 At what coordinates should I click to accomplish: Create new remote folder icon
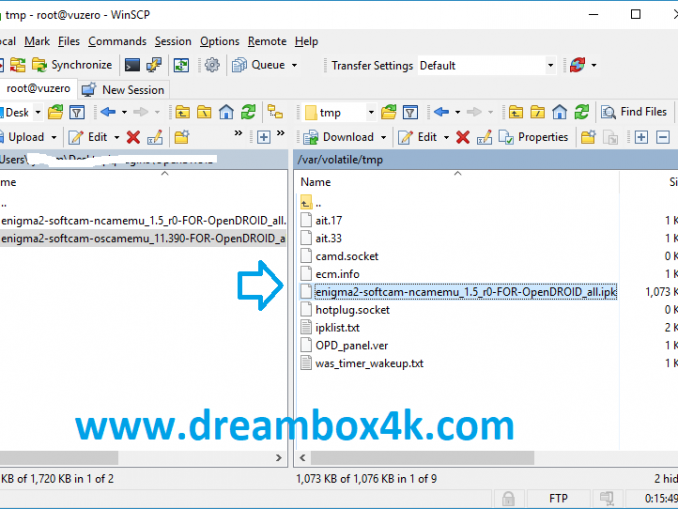[588, 138]
